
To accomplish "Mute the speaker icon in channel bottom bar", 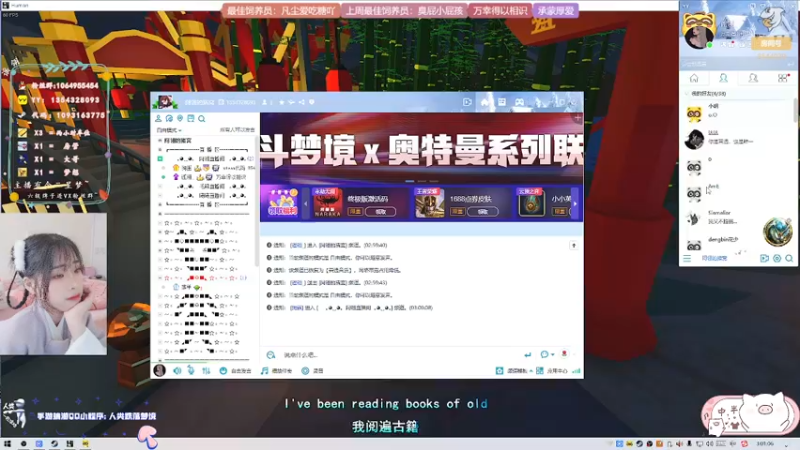I will [177, 371].
